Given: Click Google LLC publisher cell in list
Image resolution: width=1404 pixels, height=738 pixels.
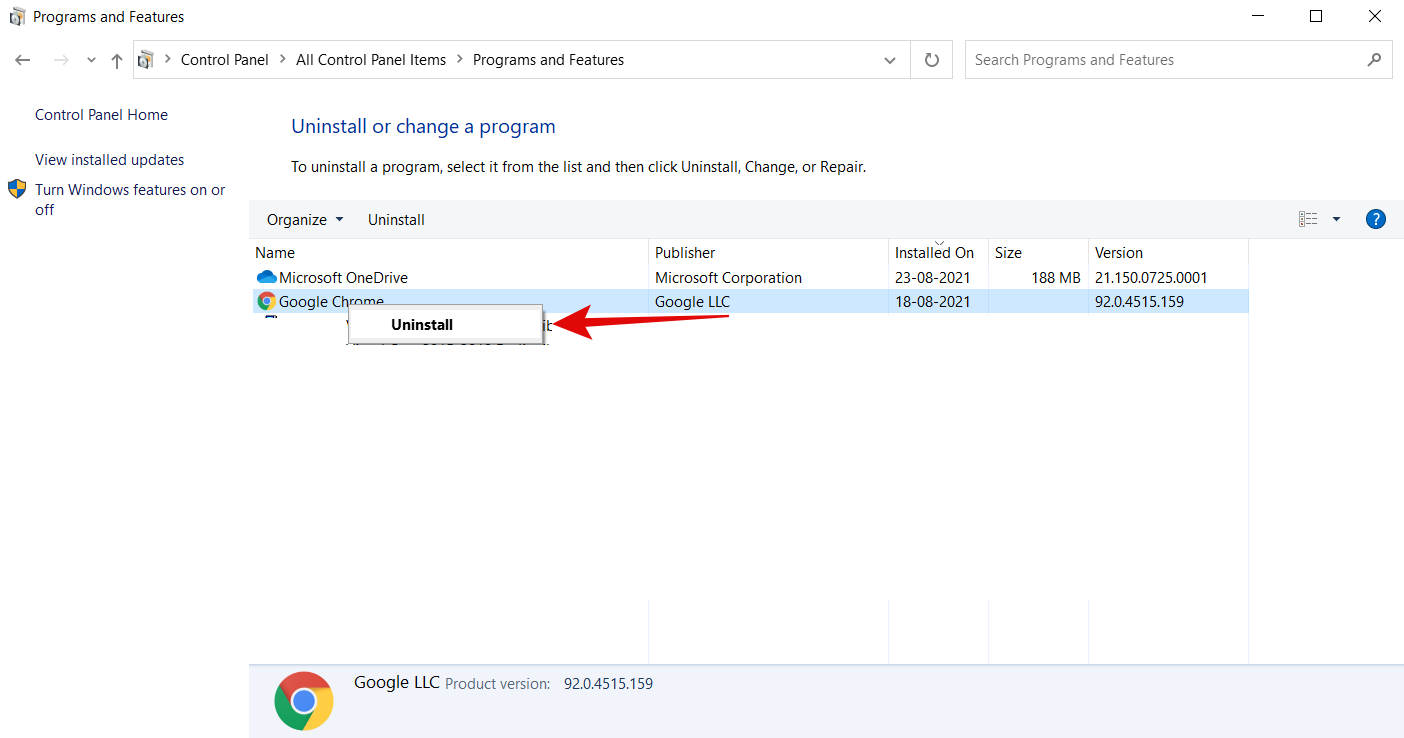Looking at the screenshot, I should pos(692,301).
